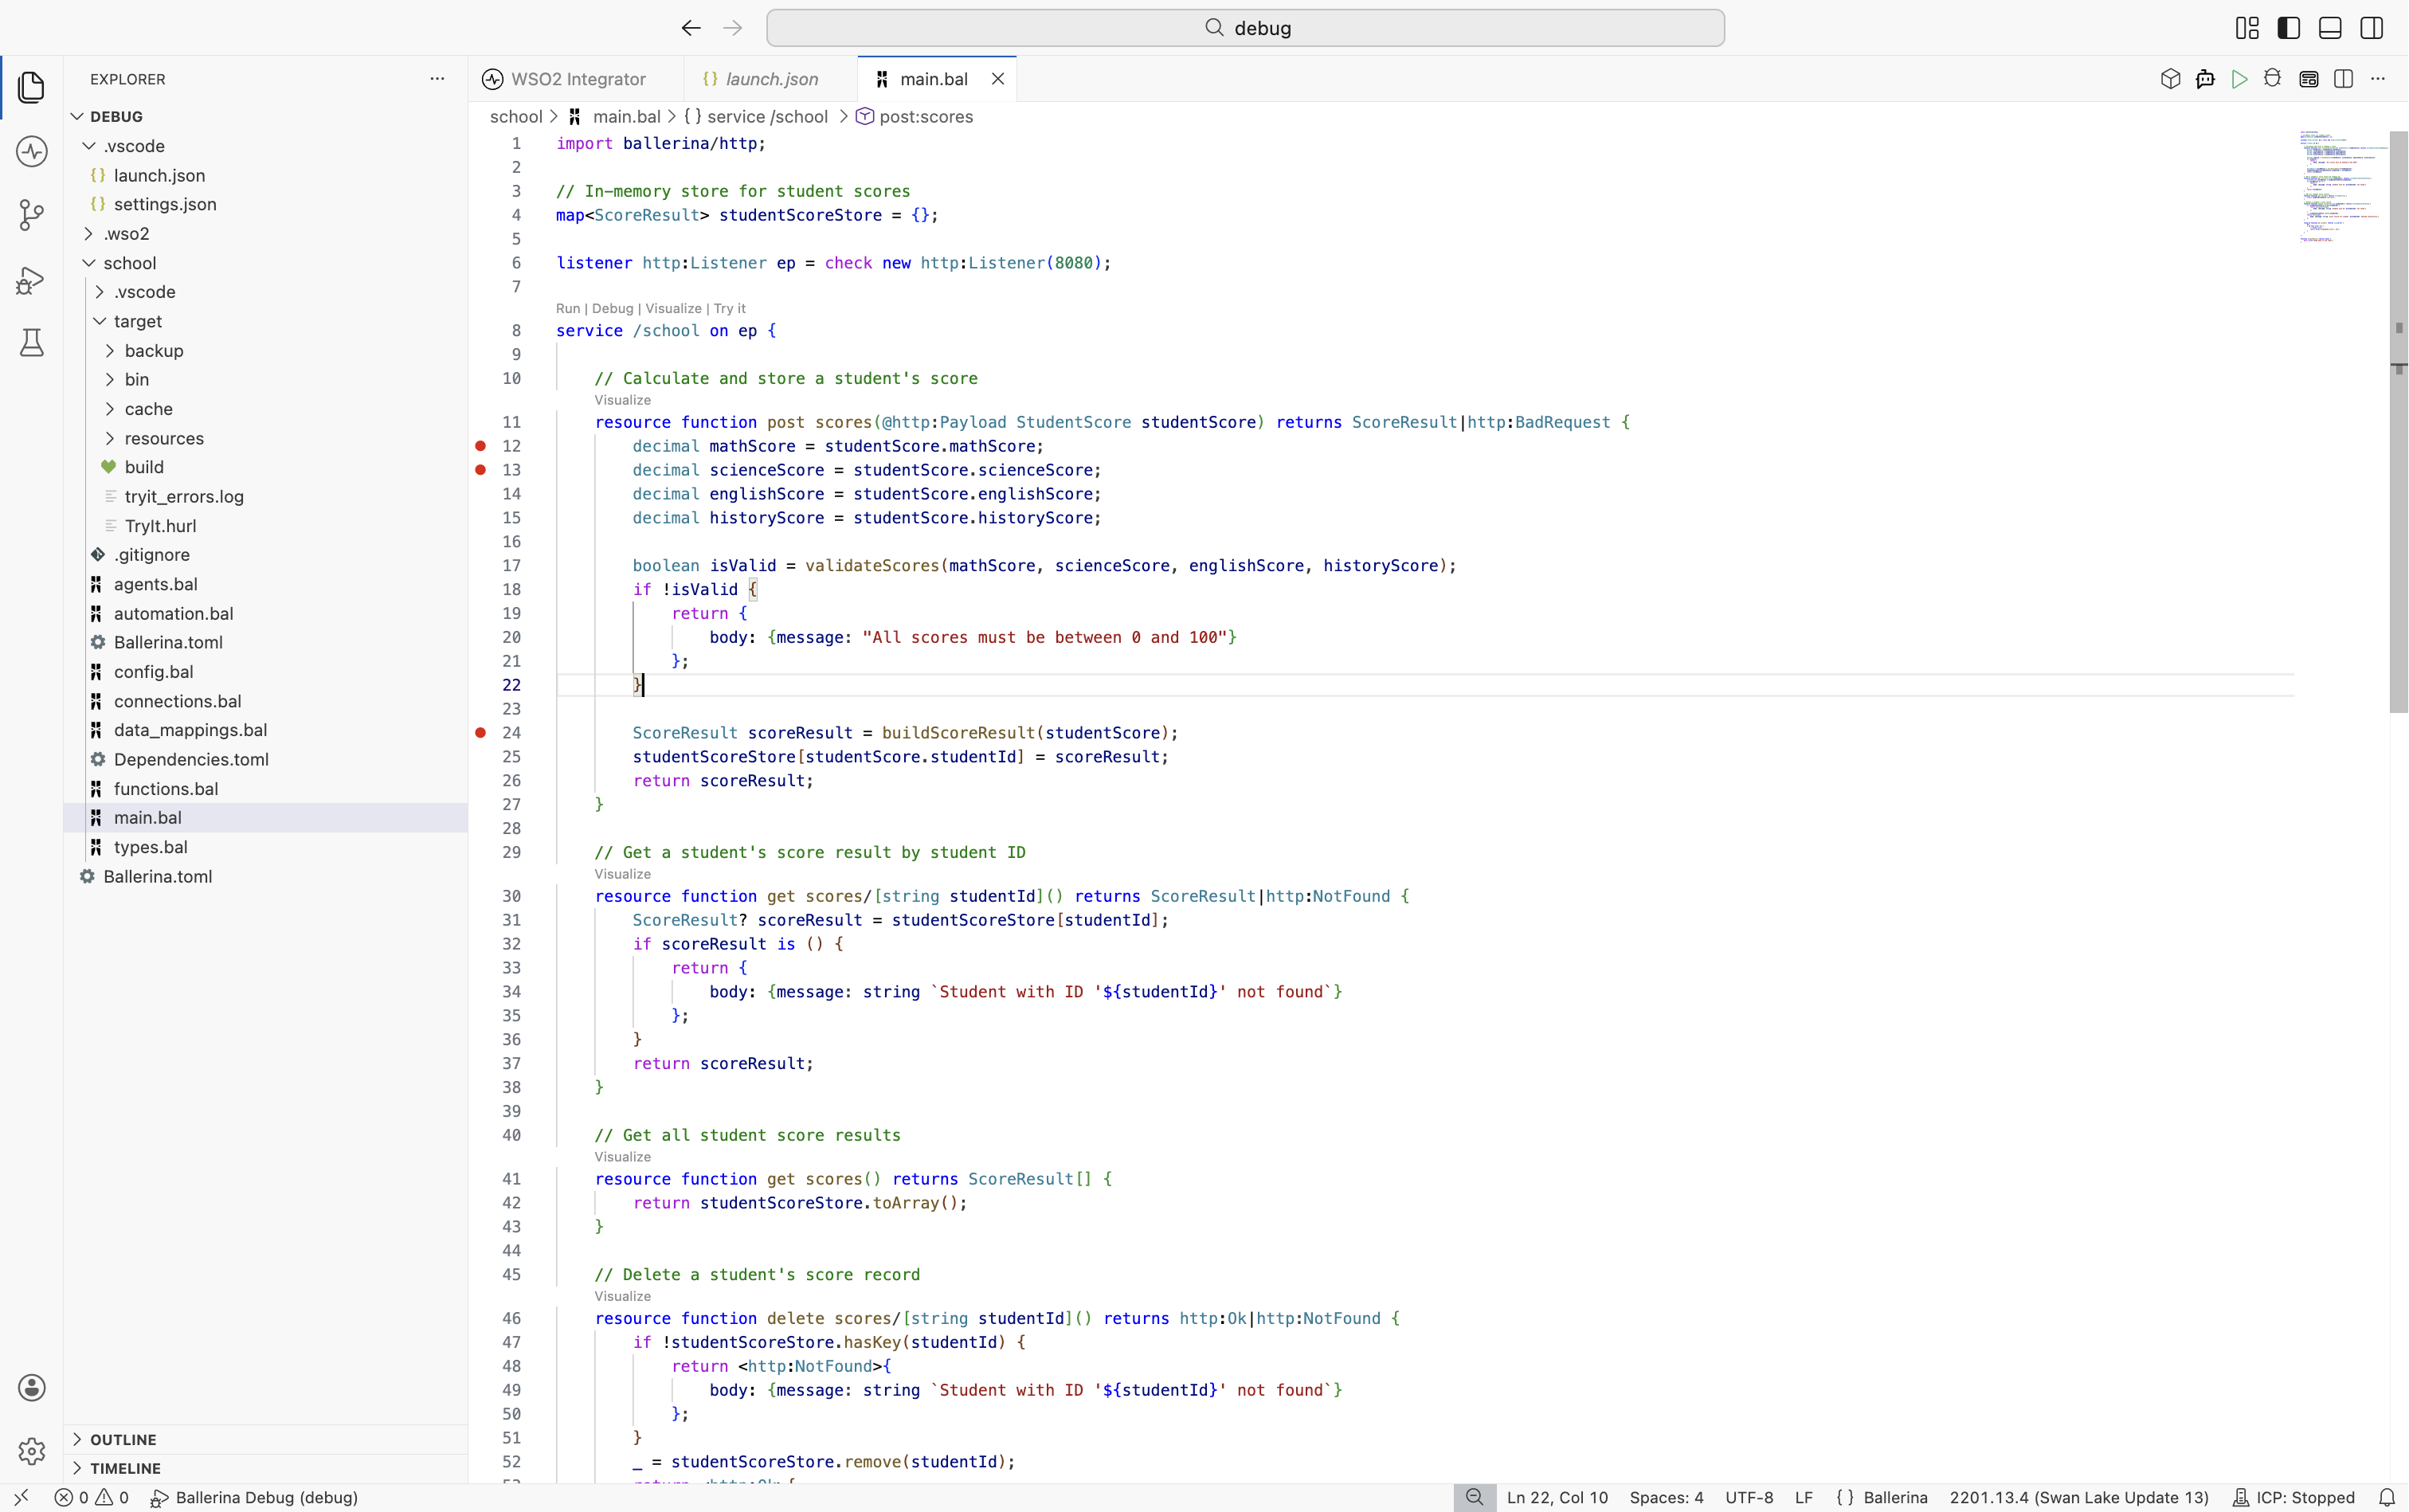Click 'ICP: Stopped' in status bar
Image resolution: width=2409 pixels, height=1512 pixels.
2294,1497
